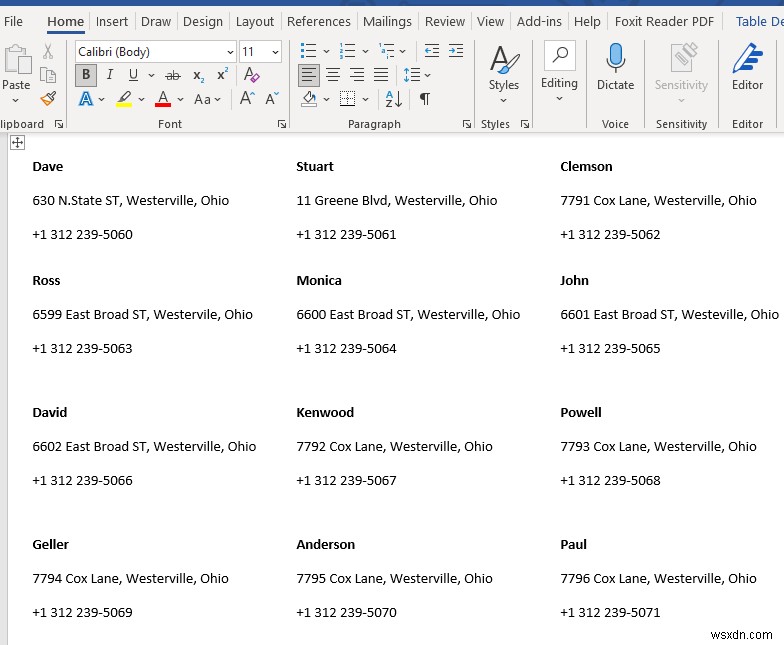Screen dimensions: 784x645
Task: Select the Format Painter brush
Action: pyautogui.click(x=48, y=98)
